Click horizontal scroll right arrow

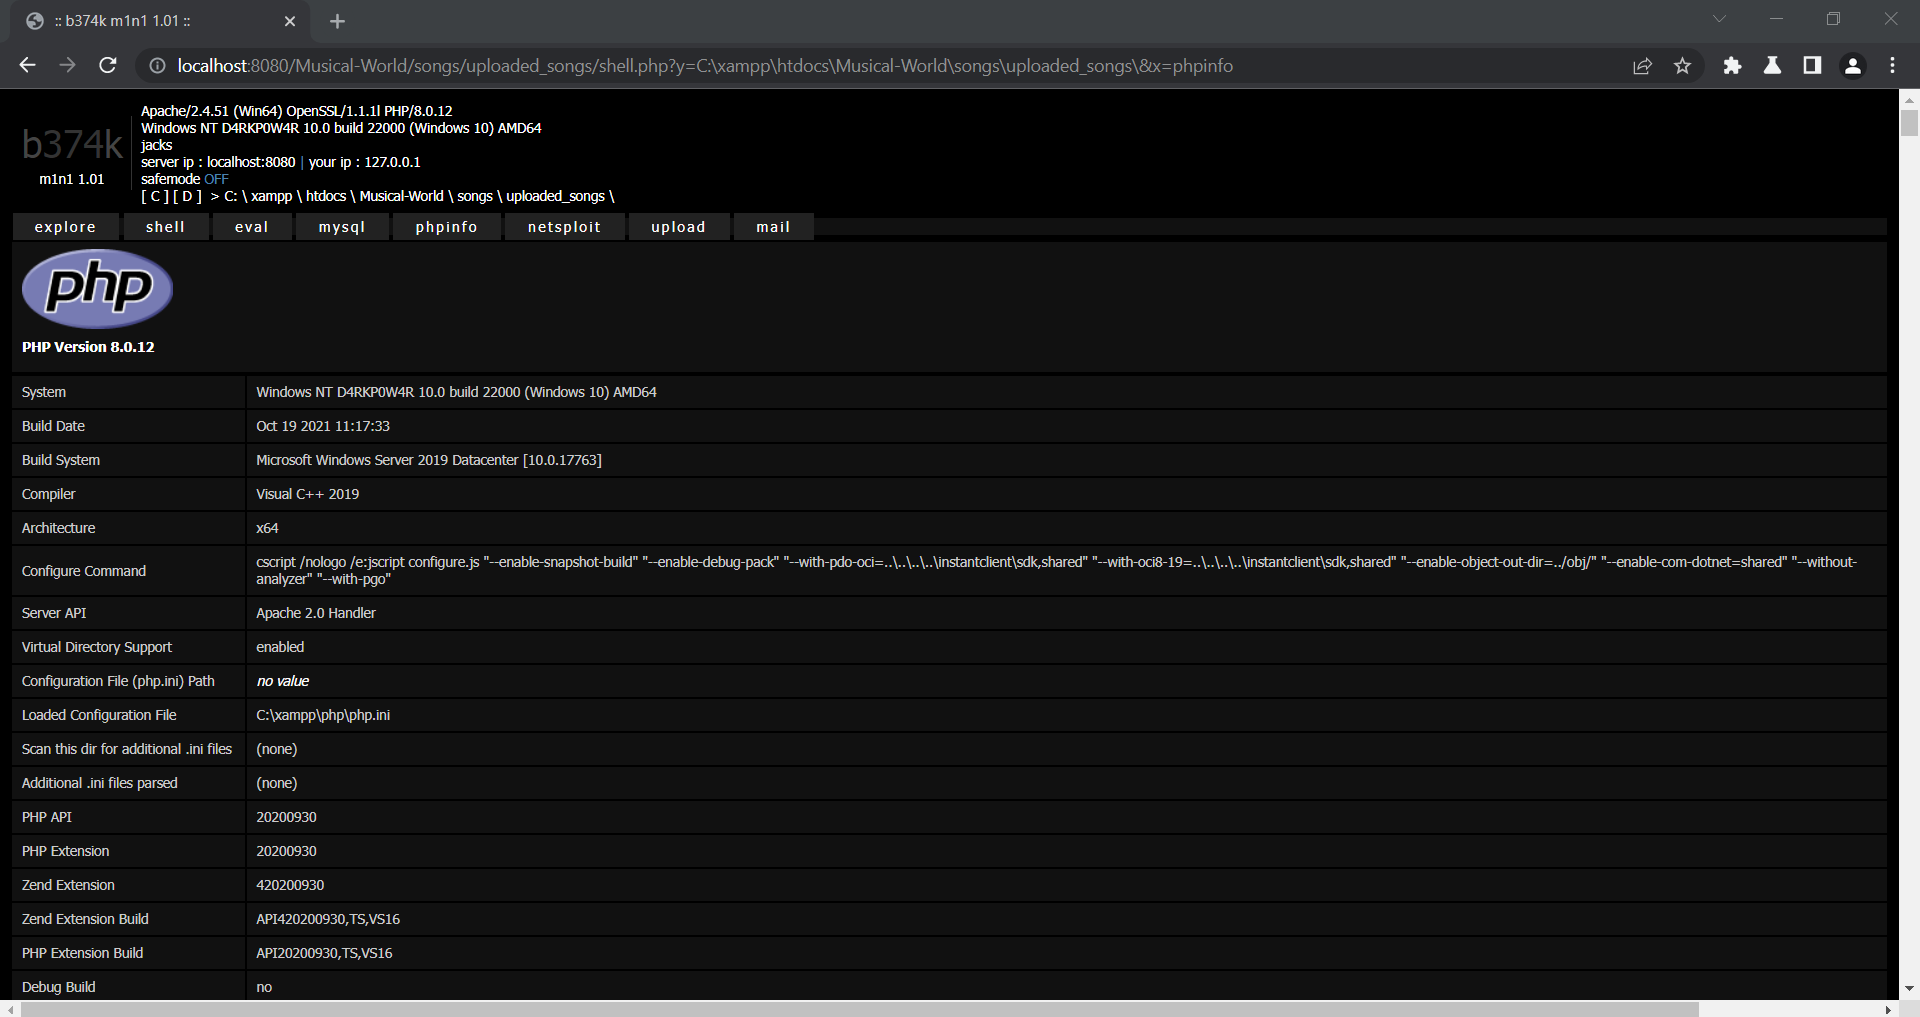1888,1009
